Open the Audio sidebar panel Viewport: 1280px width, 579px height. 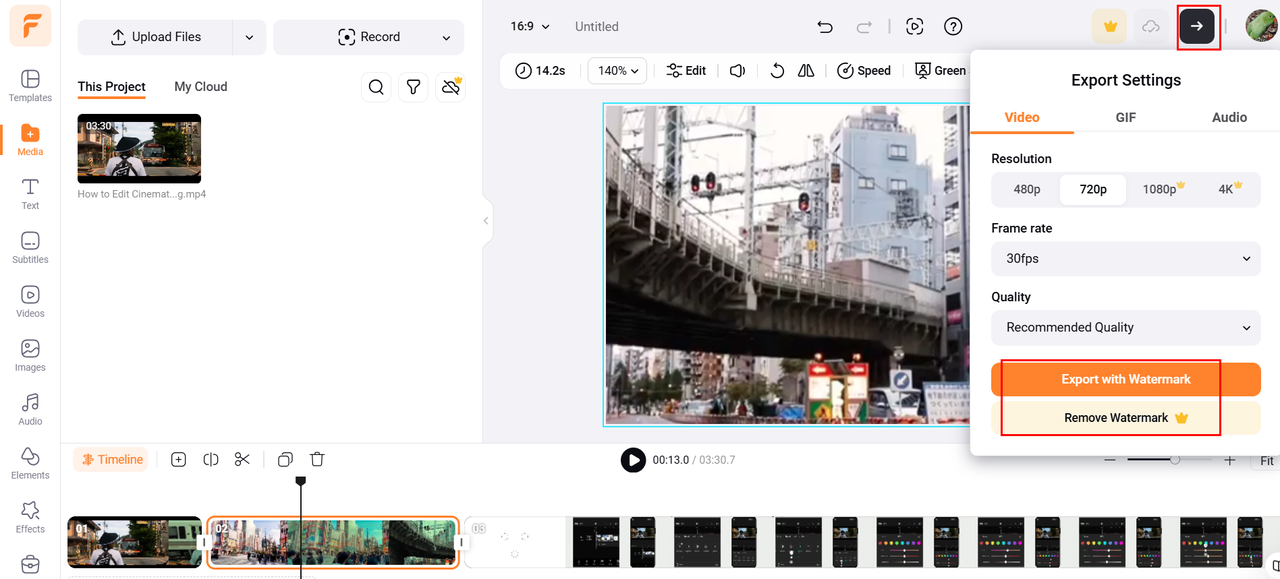[30, 410]
